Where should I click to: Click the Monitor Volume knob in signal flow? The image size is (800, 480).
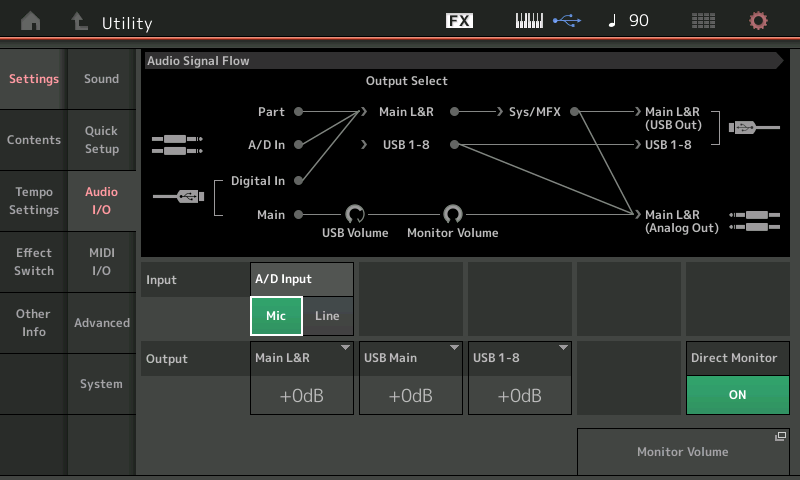coord(452,214)
